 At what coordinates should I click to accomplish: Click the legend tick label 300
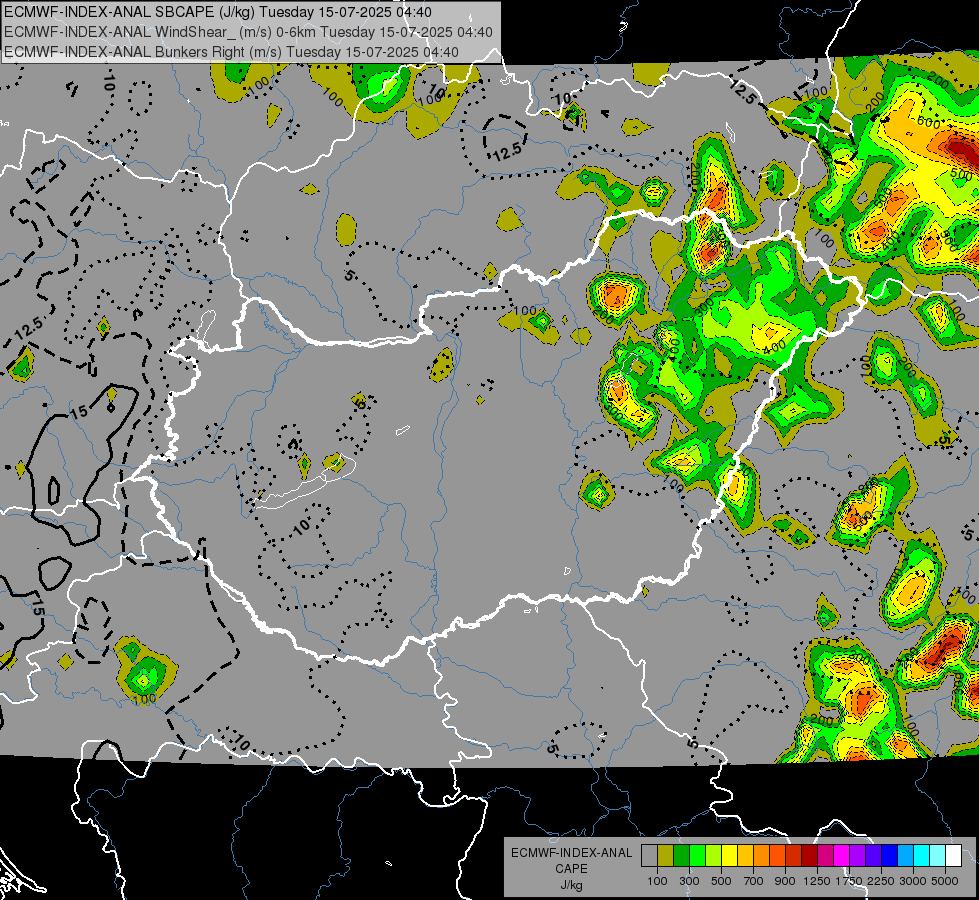click(x=689, y=881)
